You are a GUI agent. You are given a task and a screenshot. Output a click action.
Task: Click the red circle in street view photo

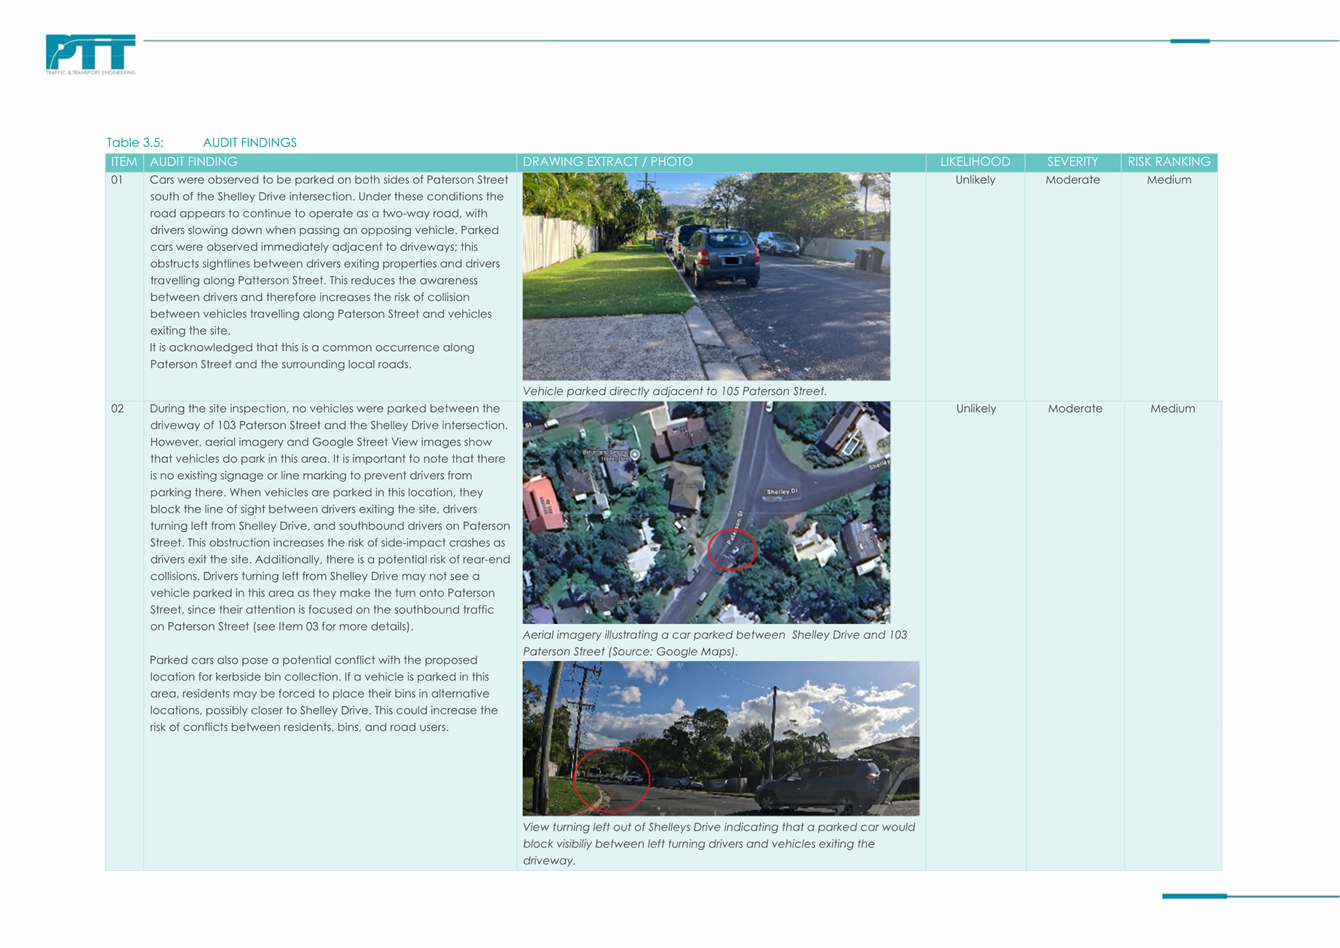coord(612,779)
